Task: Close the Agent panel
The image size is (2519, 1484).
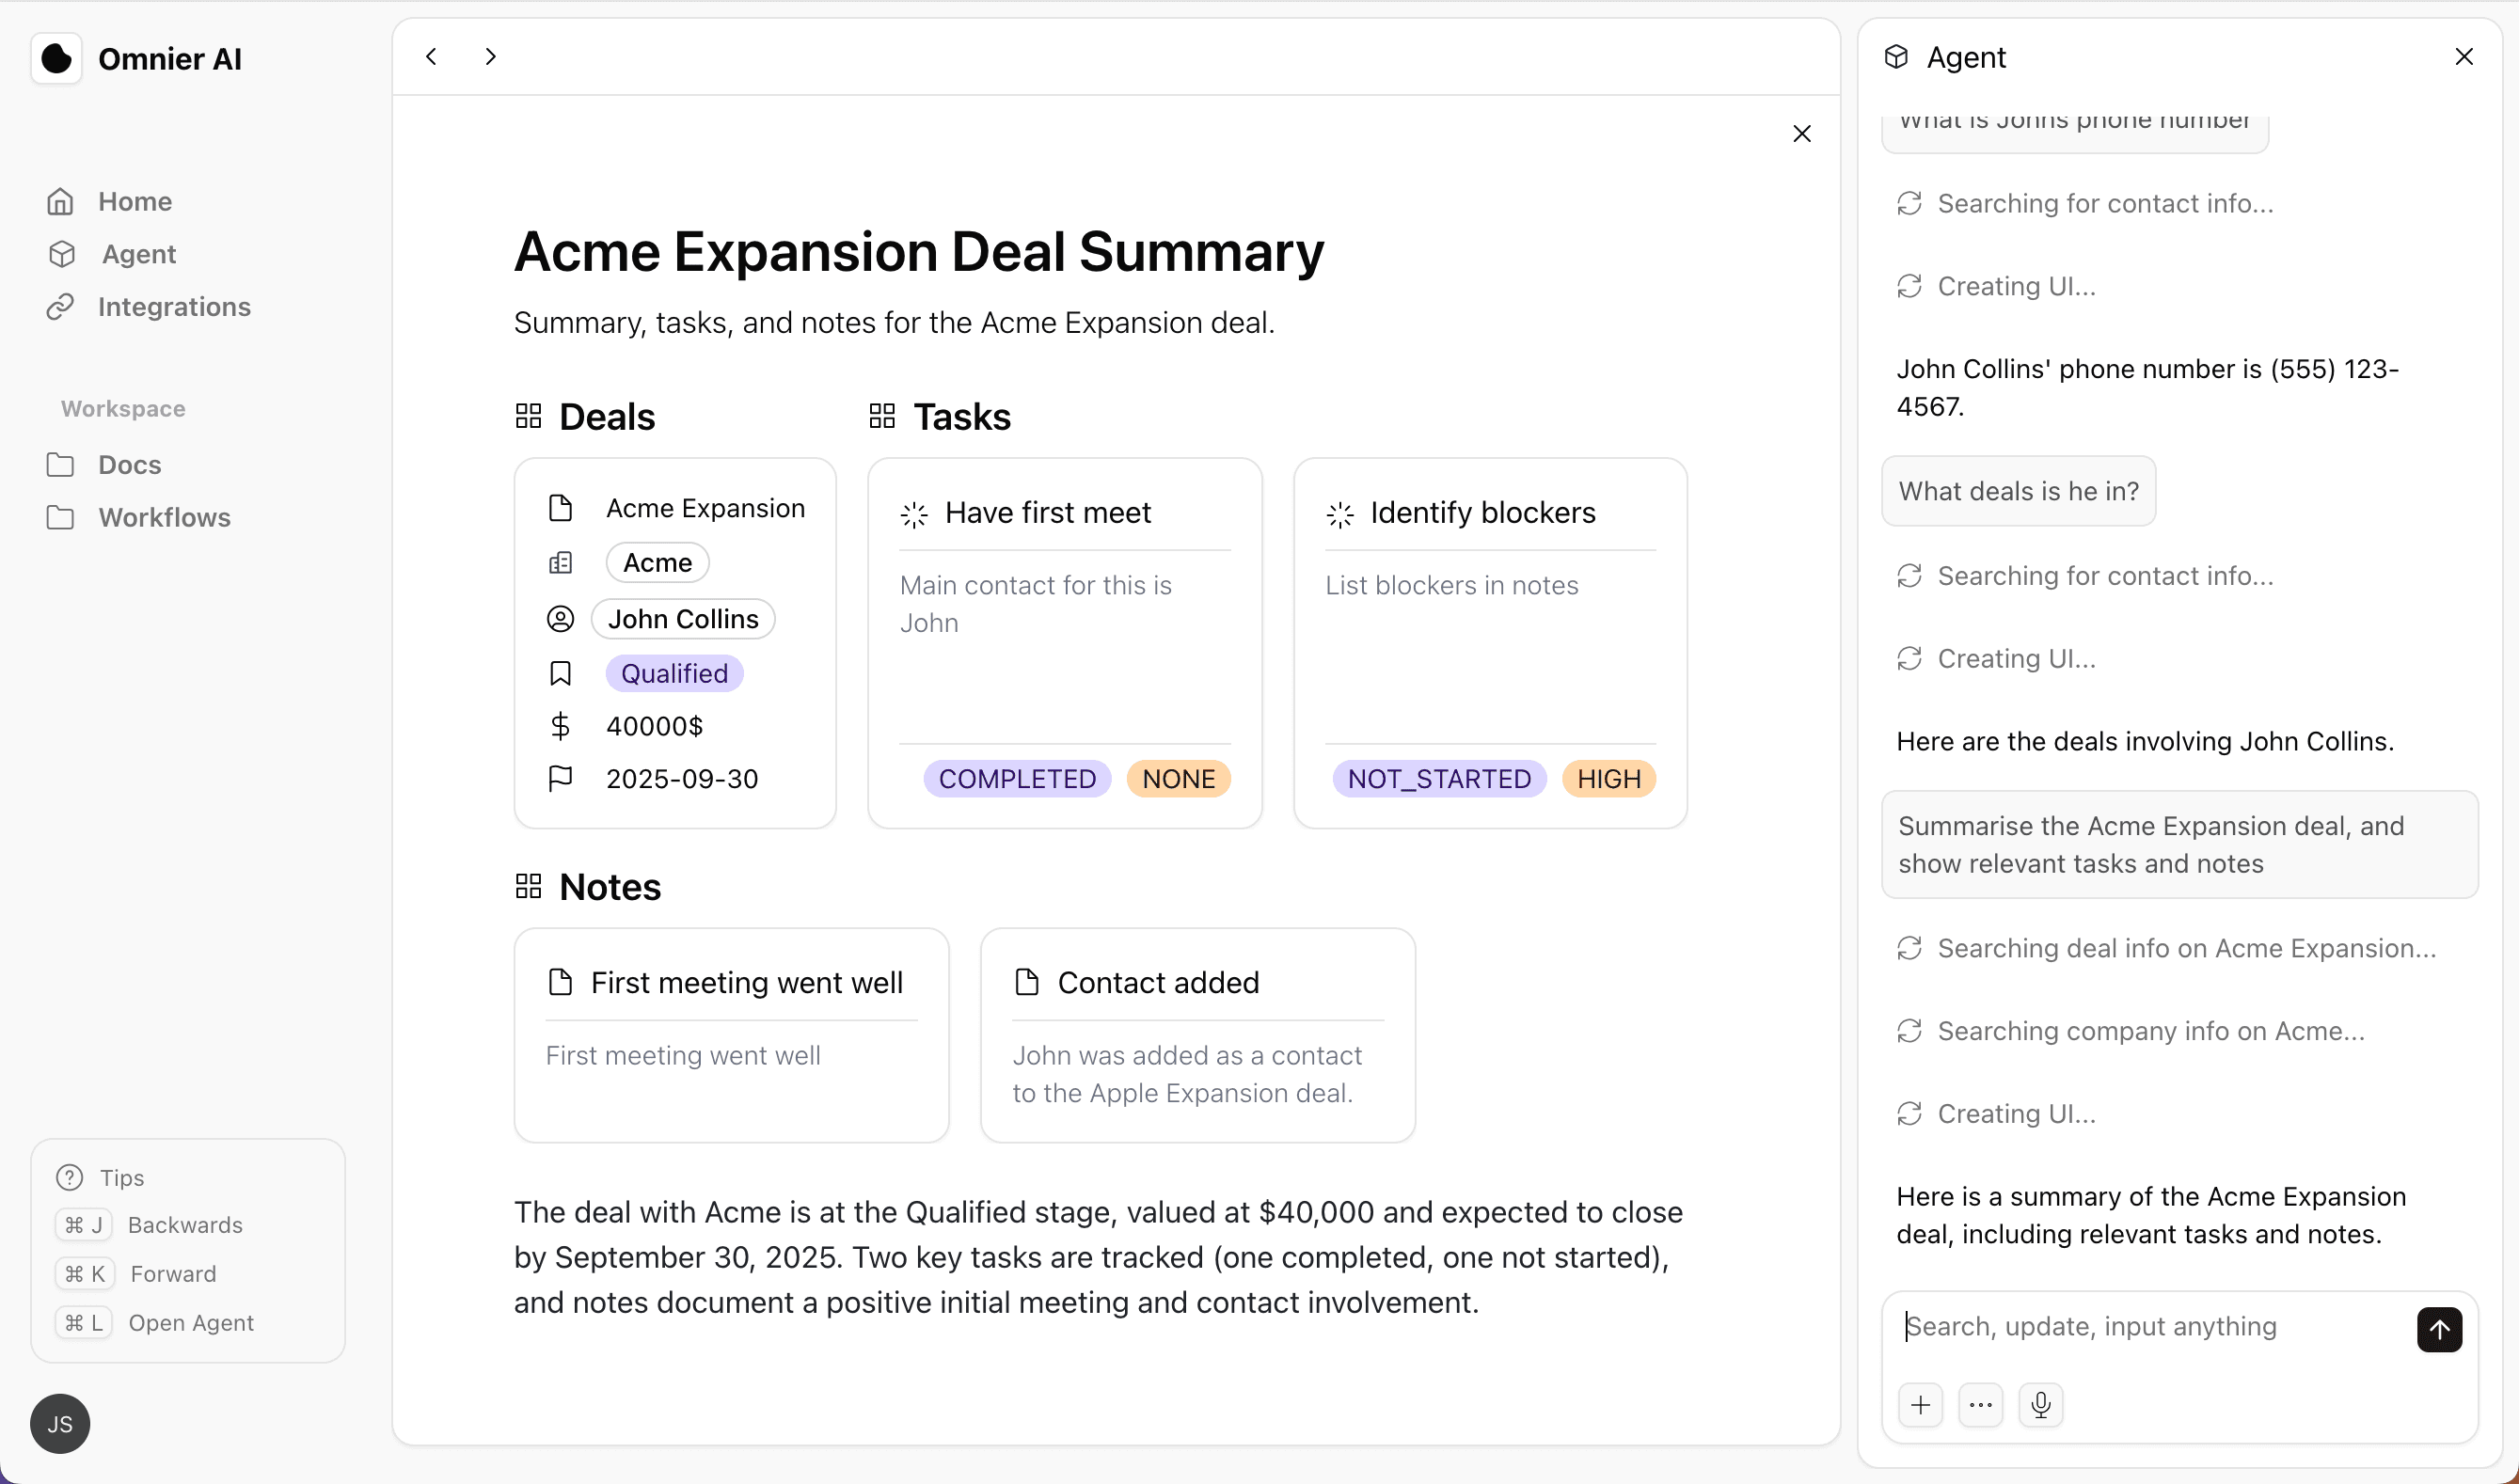Action: 2464,57
